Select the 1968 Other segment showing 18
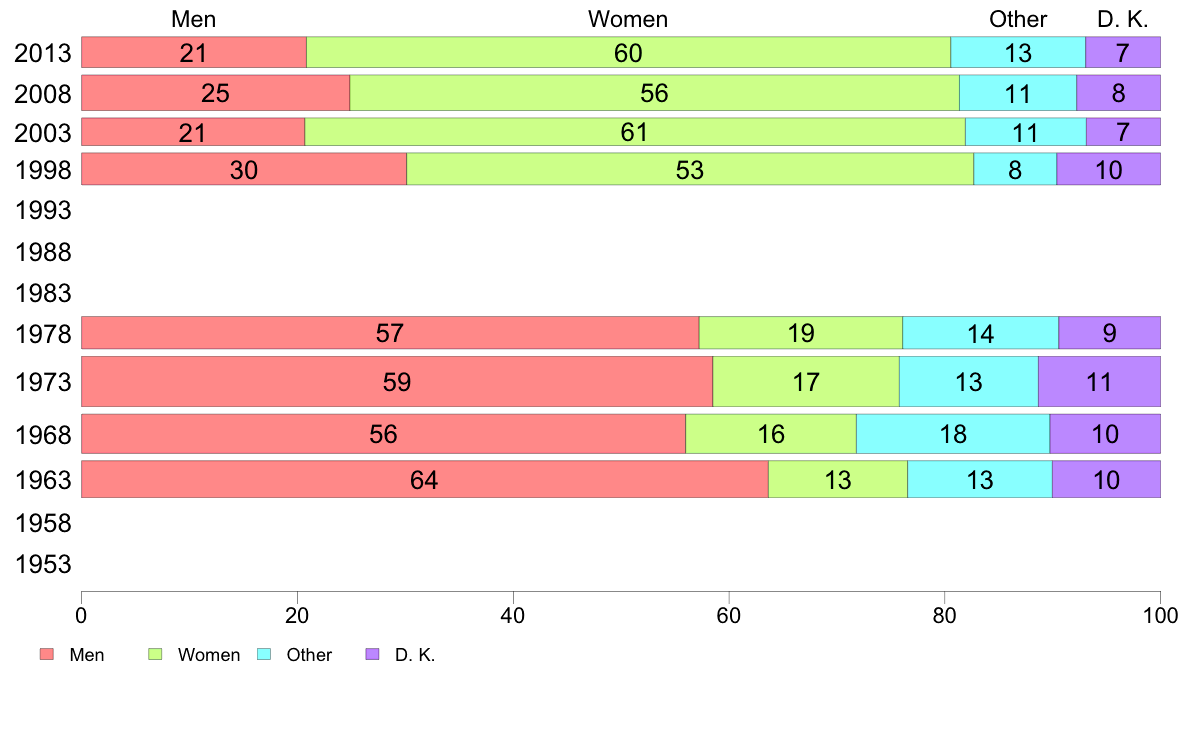Viewport: 1188px width, 736px height. click(953, 434)
